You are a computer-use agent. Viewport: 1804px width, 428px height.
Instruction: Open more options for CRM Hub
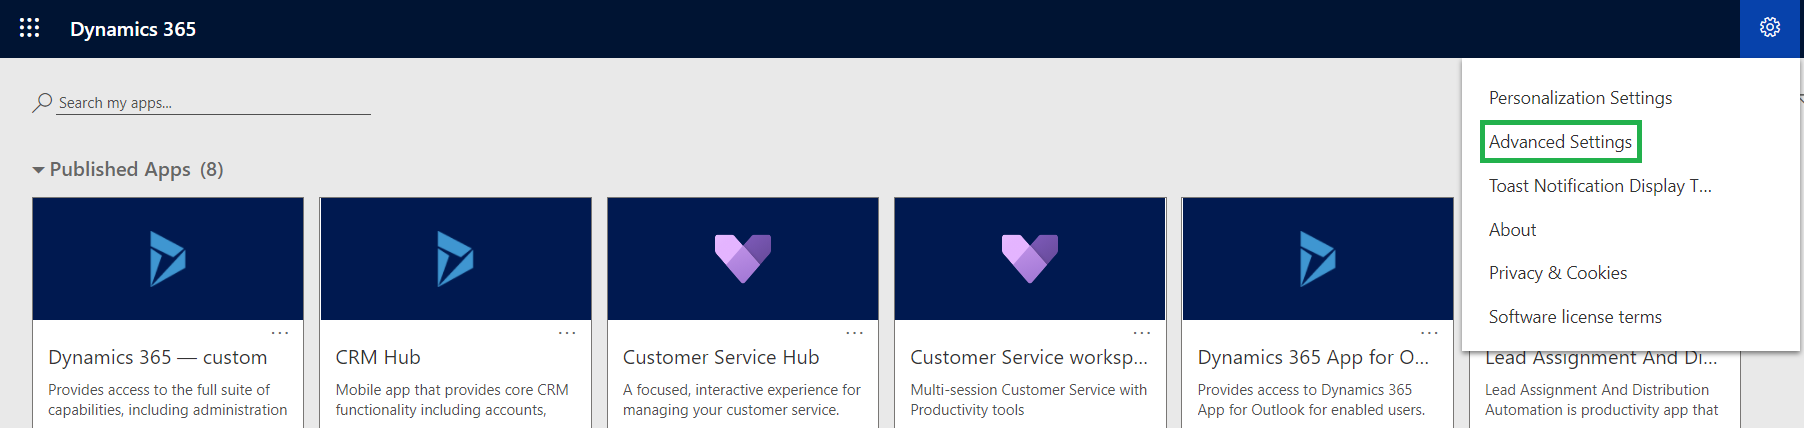pos(567,333)
